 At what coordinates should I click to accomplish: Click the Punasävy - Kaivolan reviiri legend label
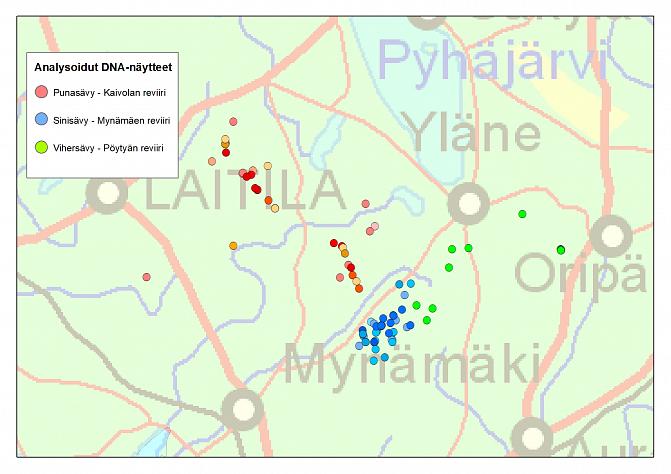coord(109,92)
